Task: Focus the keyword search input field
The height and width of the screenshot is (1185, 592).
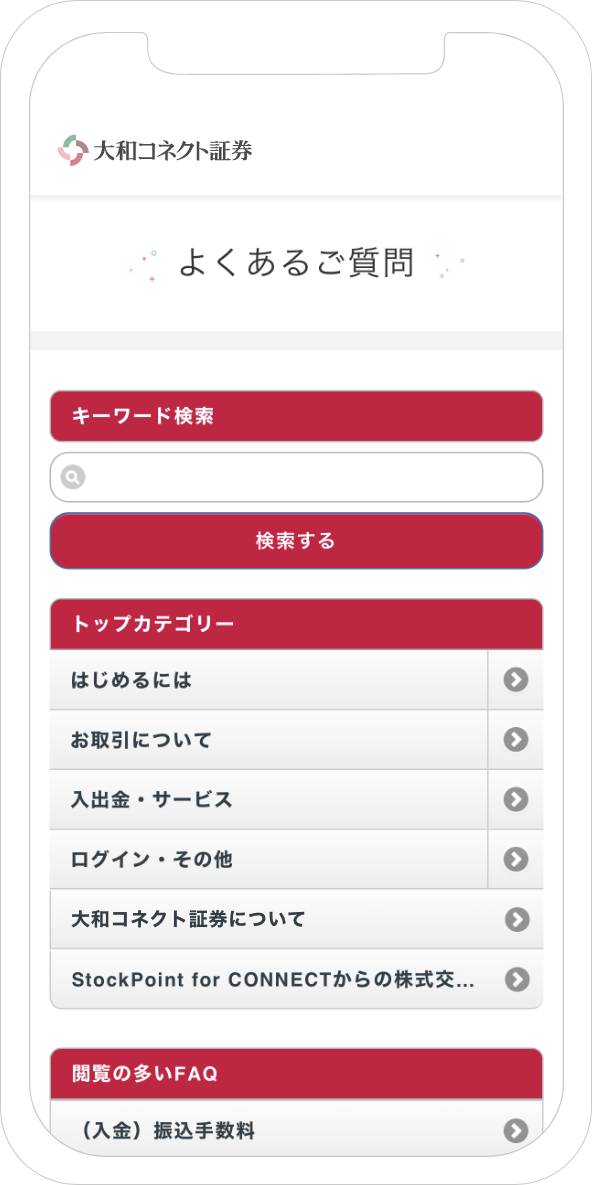Action: [x=296, y=477]
